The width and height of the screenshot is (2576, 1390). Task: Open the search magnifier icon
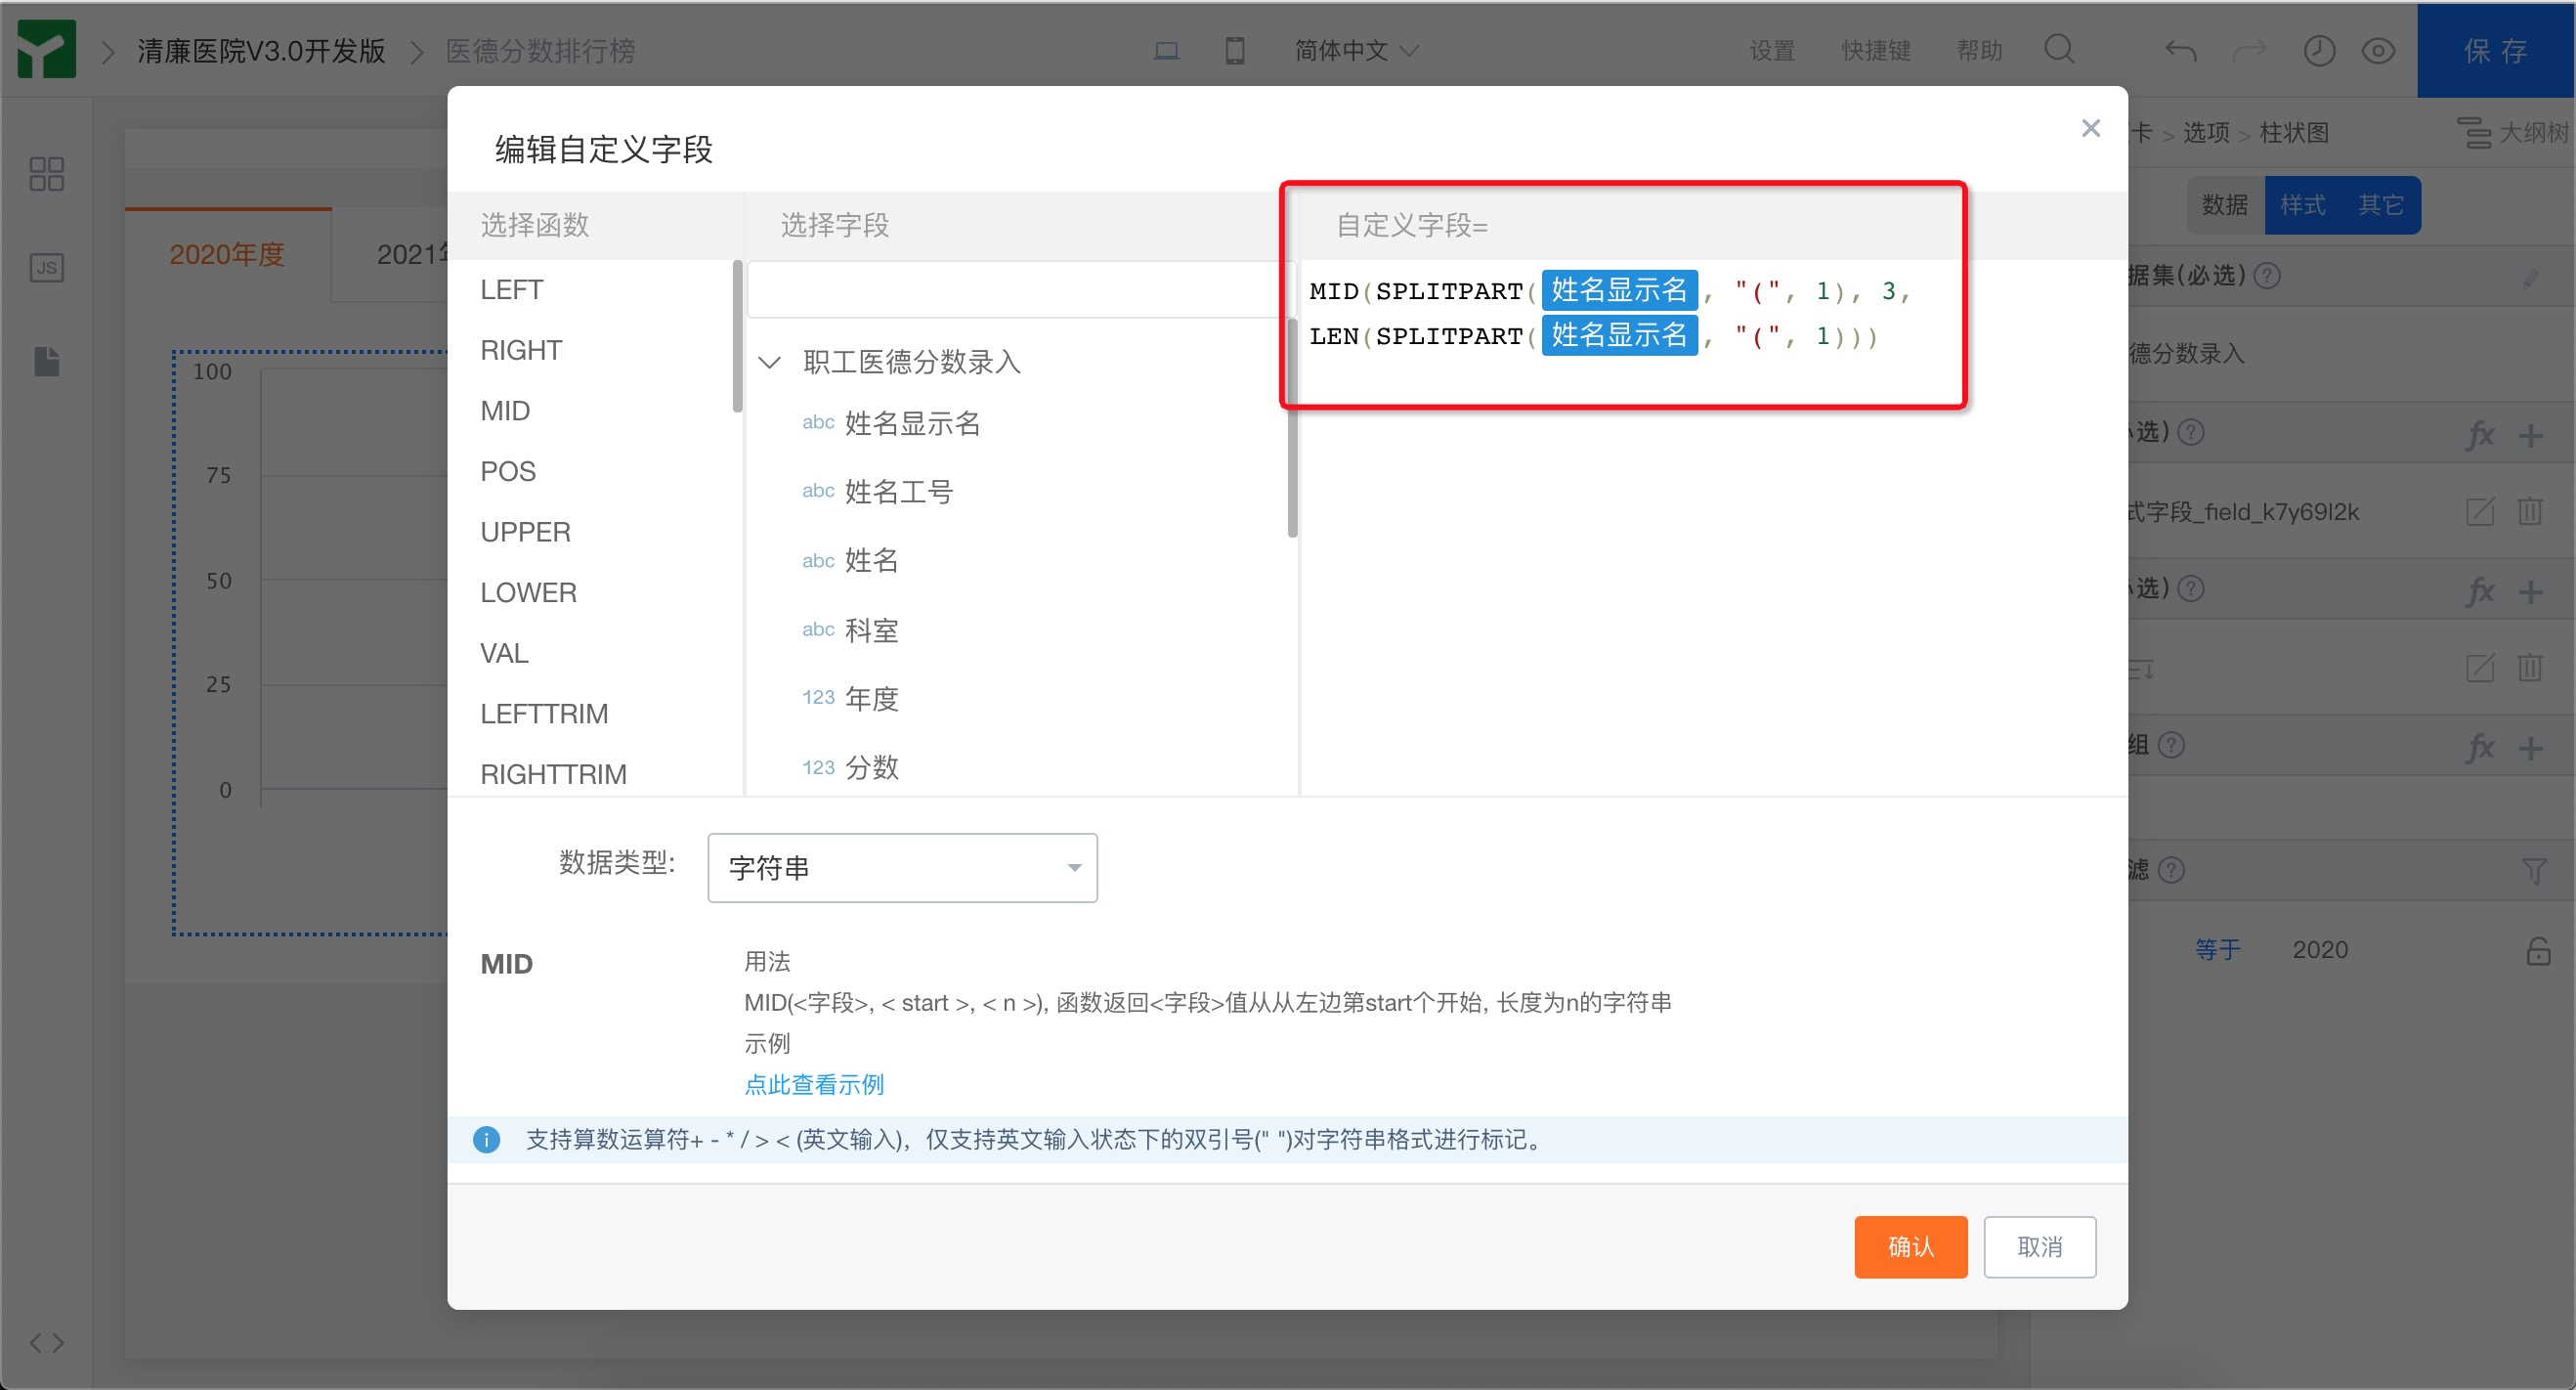click(2059, 49)
